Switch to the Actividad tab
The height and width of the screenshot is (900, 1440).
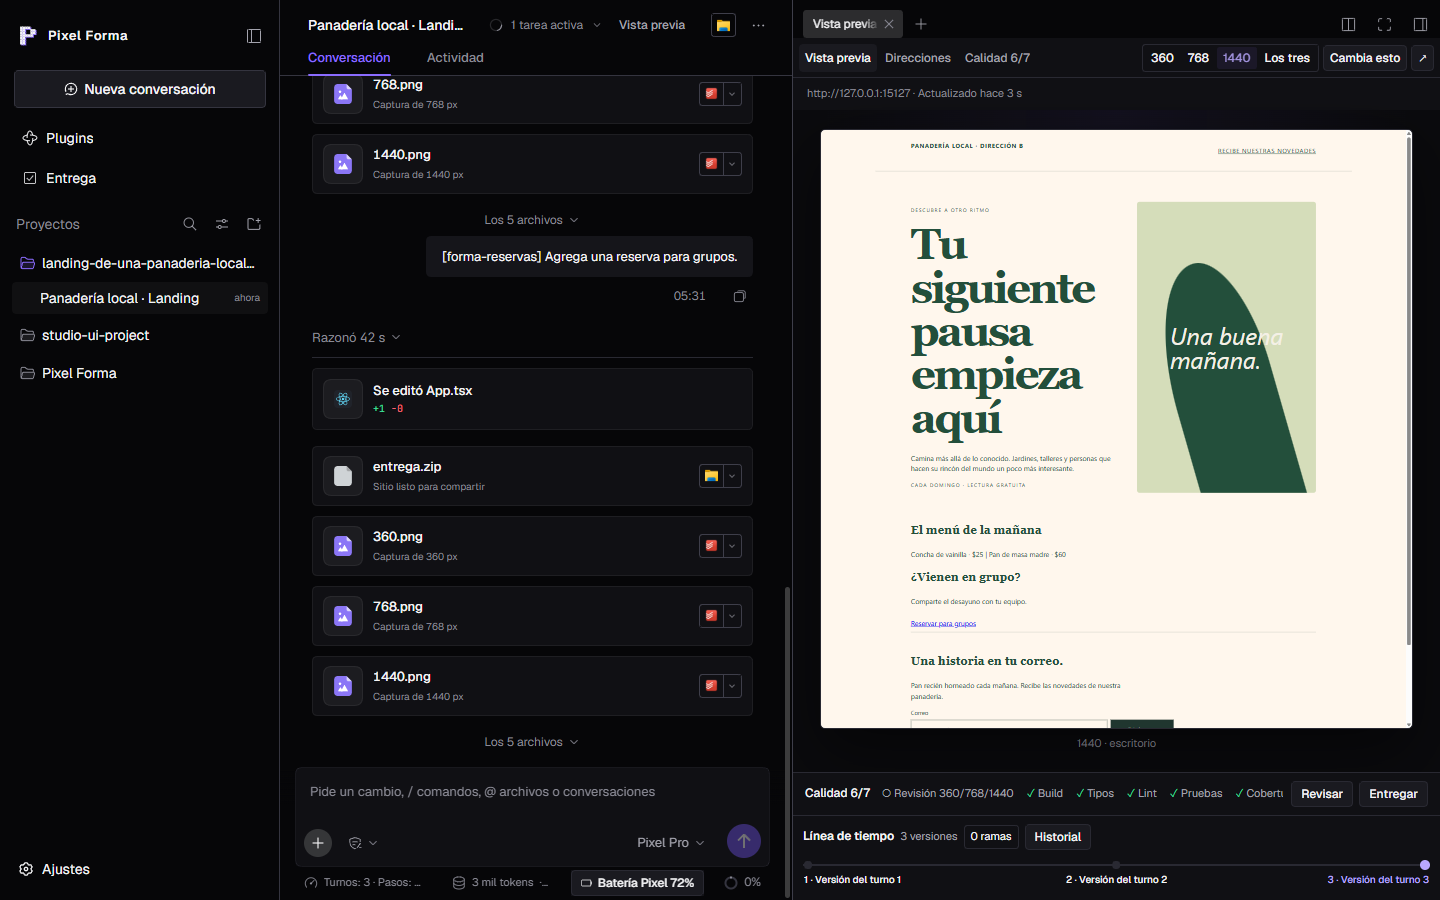click(x=455, y=58)
